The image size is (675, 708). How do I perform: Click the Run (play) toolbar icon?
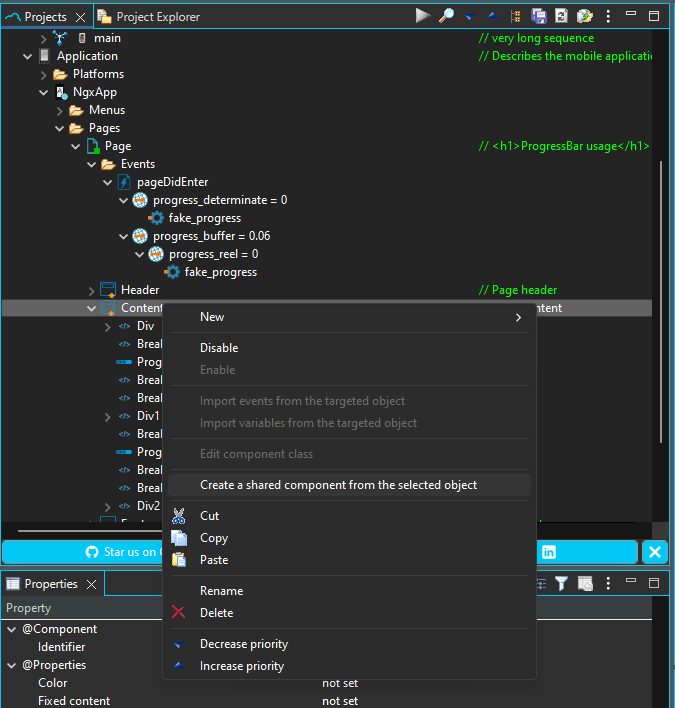422,16
